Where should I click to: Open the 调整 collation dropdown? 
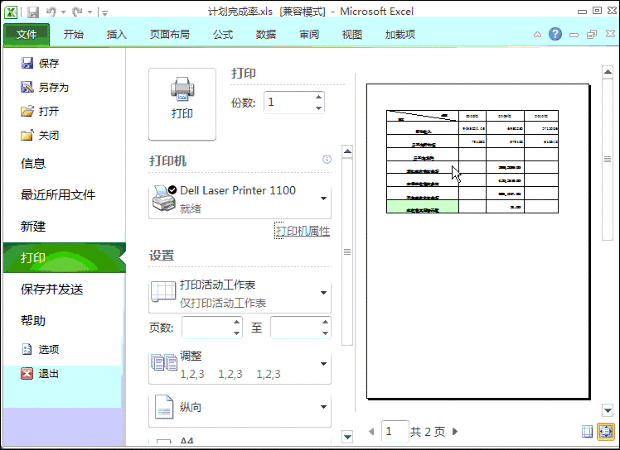point(240,365)
